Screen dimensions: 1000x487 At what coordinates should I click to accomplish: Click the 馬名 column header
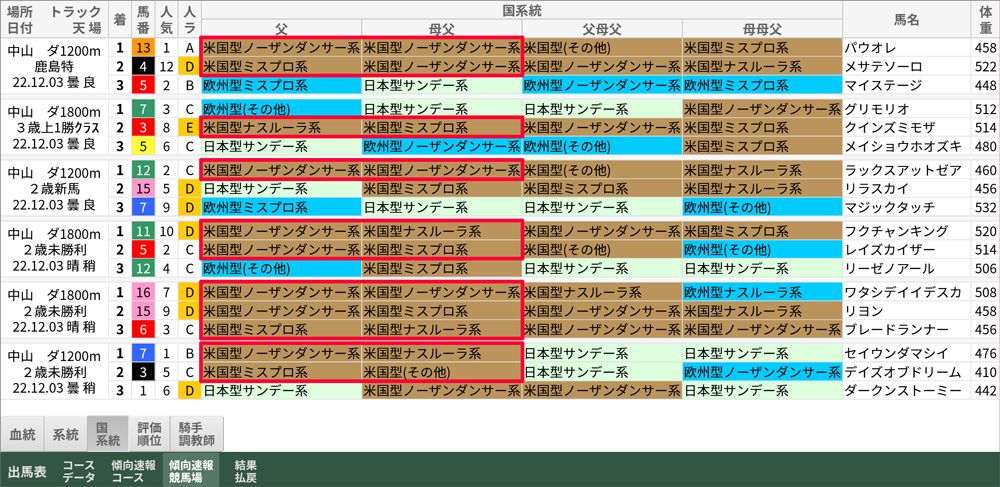[x=906, y=19]
